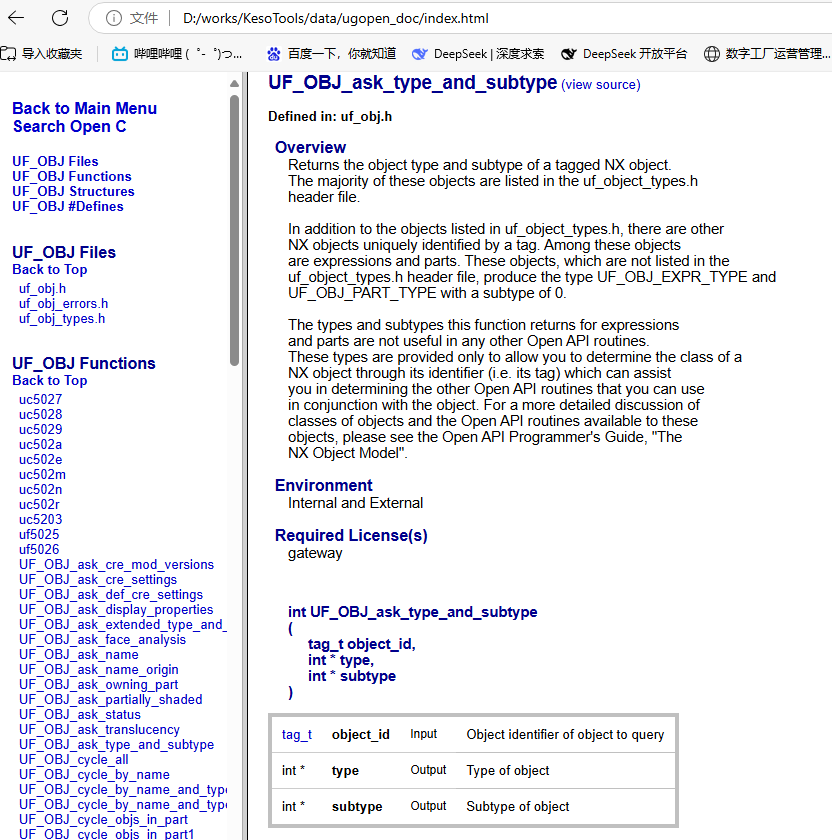This screenshot has height=840, width=832.
Task: Open UF_OBJ_ask_type_and_subtype sidebar link
Action: tap(116, 745)
